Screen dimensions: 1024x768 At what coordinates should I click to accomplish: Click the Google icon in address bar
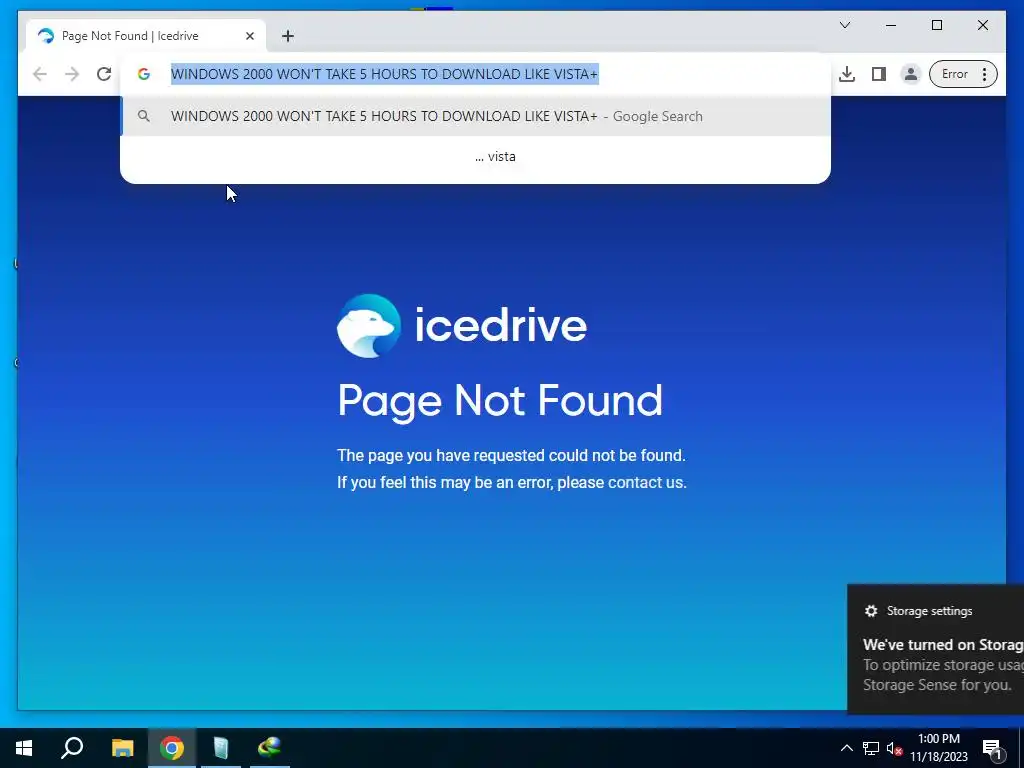(144, 74)
